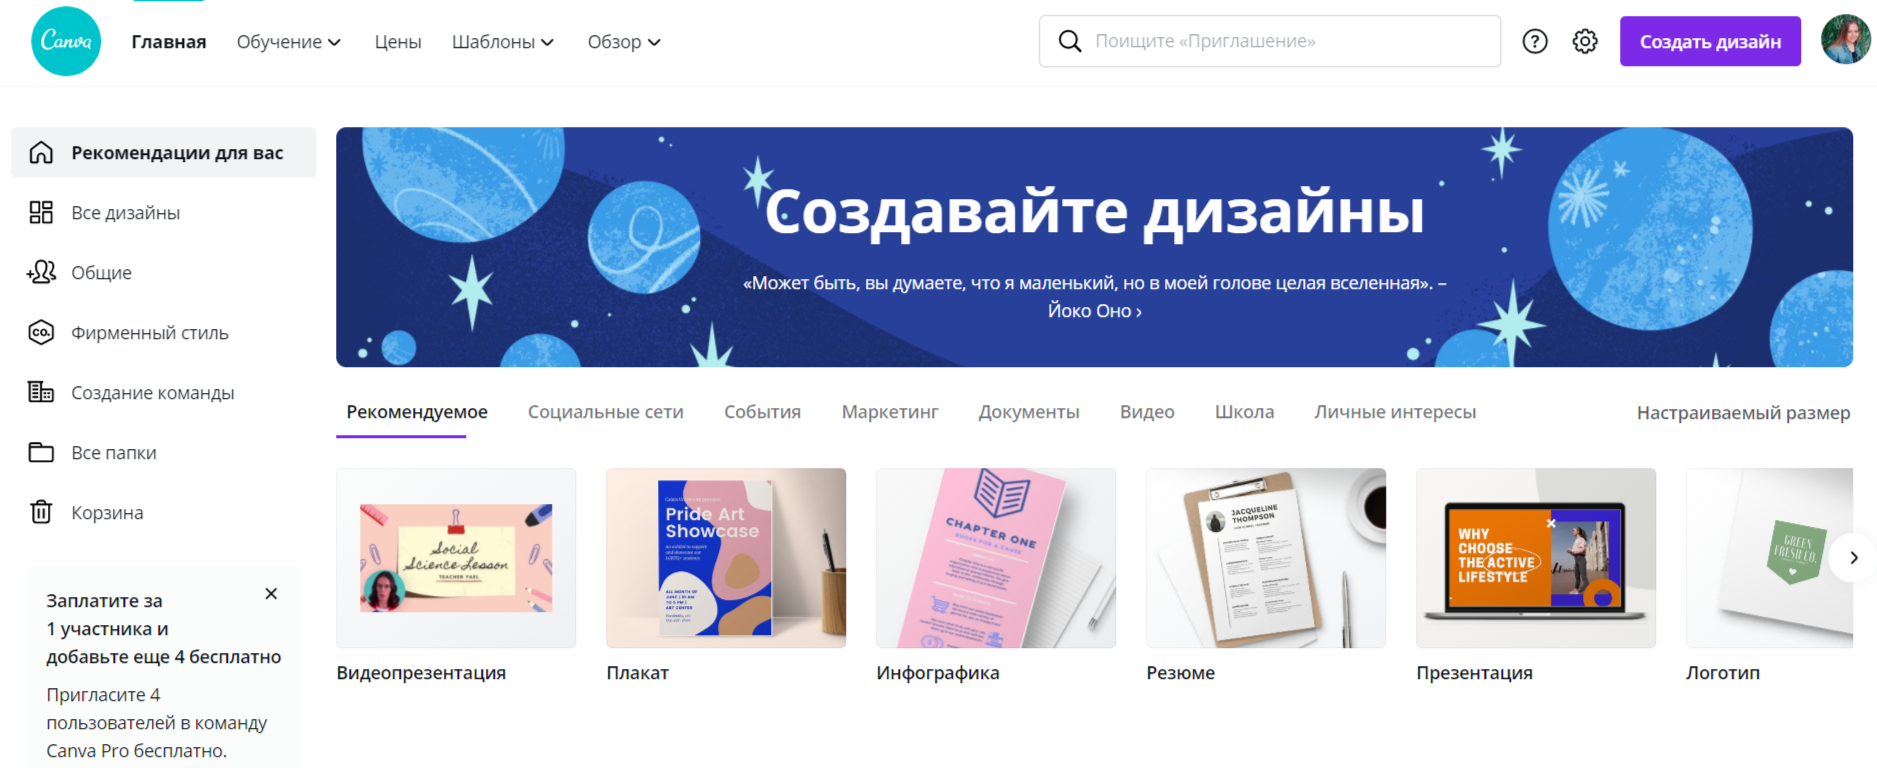Focus the Поищите «Приглашение» search field

coord(1270,41)
